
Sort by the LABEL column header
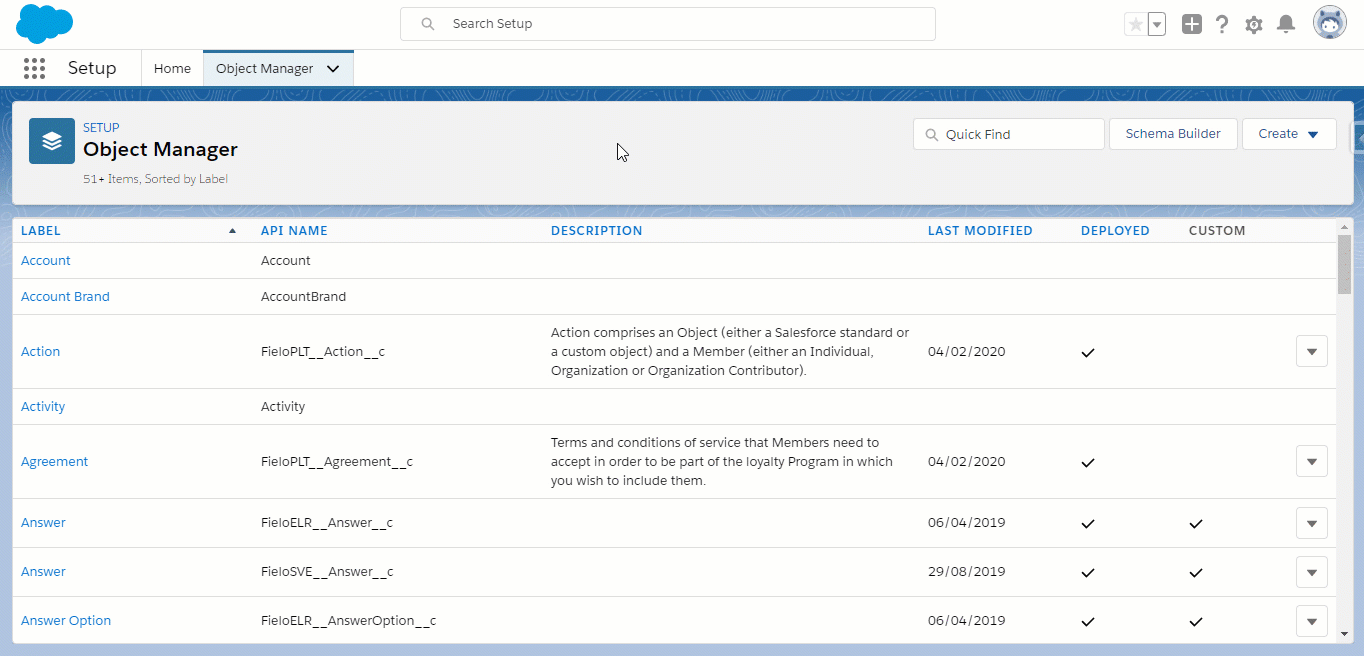coord(41,230)
